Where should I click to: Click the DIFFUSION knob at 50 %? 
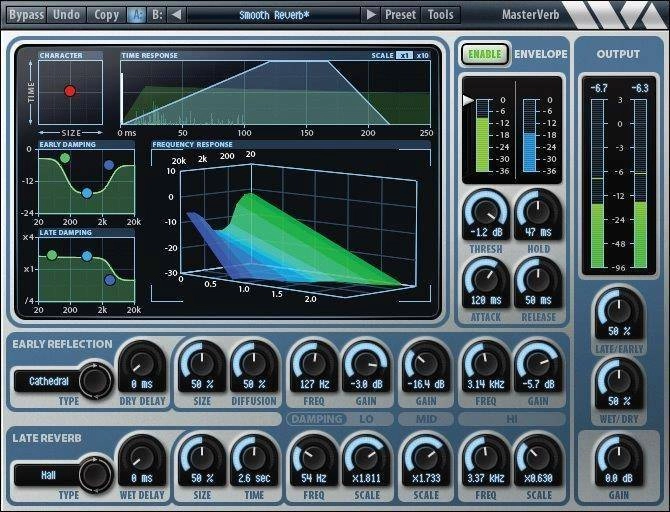pyautogui.click(x=254, y=366)
